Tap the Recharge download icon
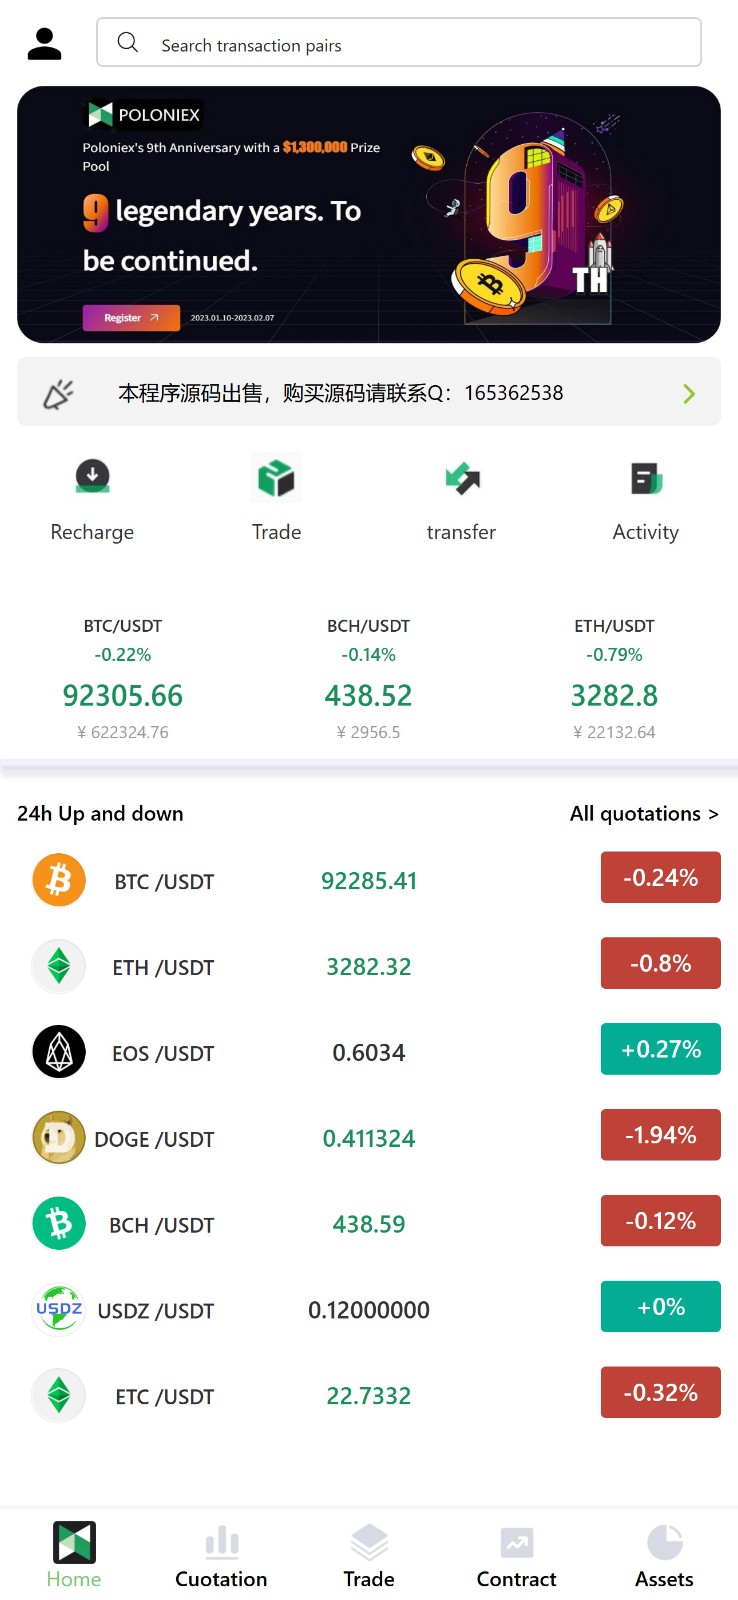Viewport: 738px width, 1600px height. (x=92, y=476)
